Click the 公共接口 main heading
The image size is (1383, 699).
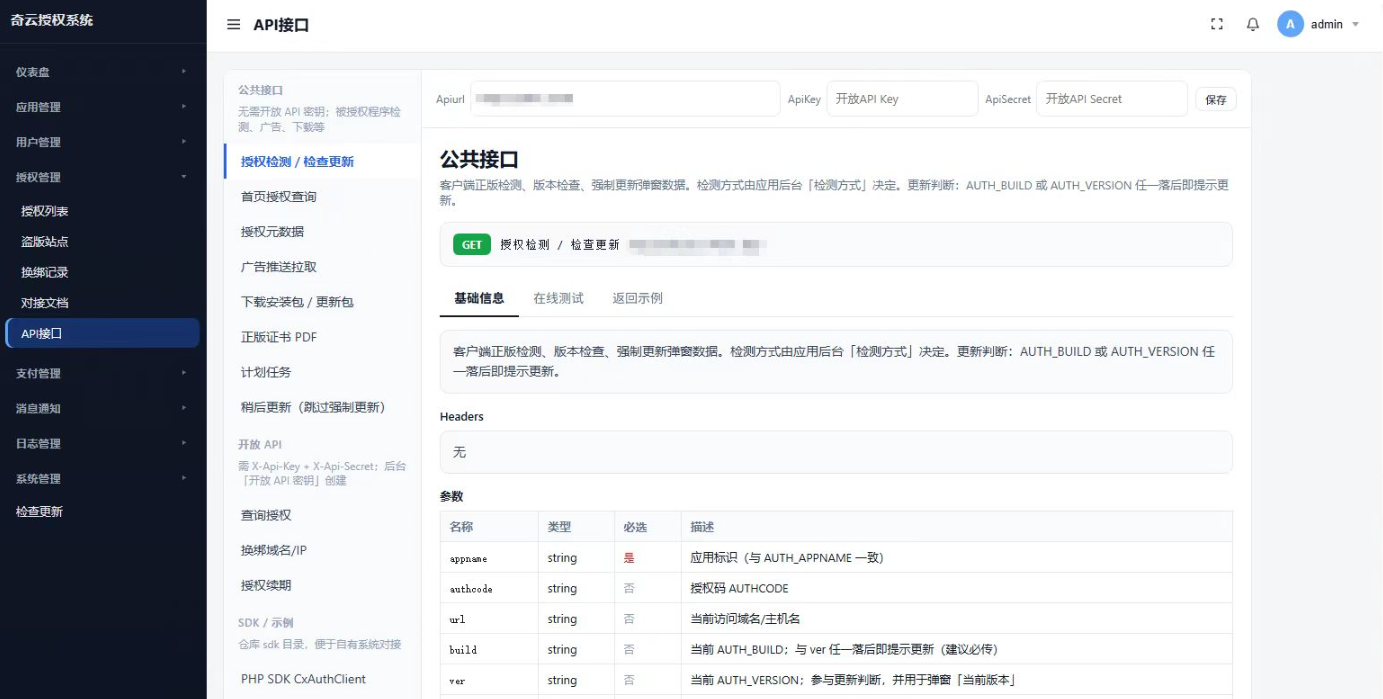coord(479,159)
